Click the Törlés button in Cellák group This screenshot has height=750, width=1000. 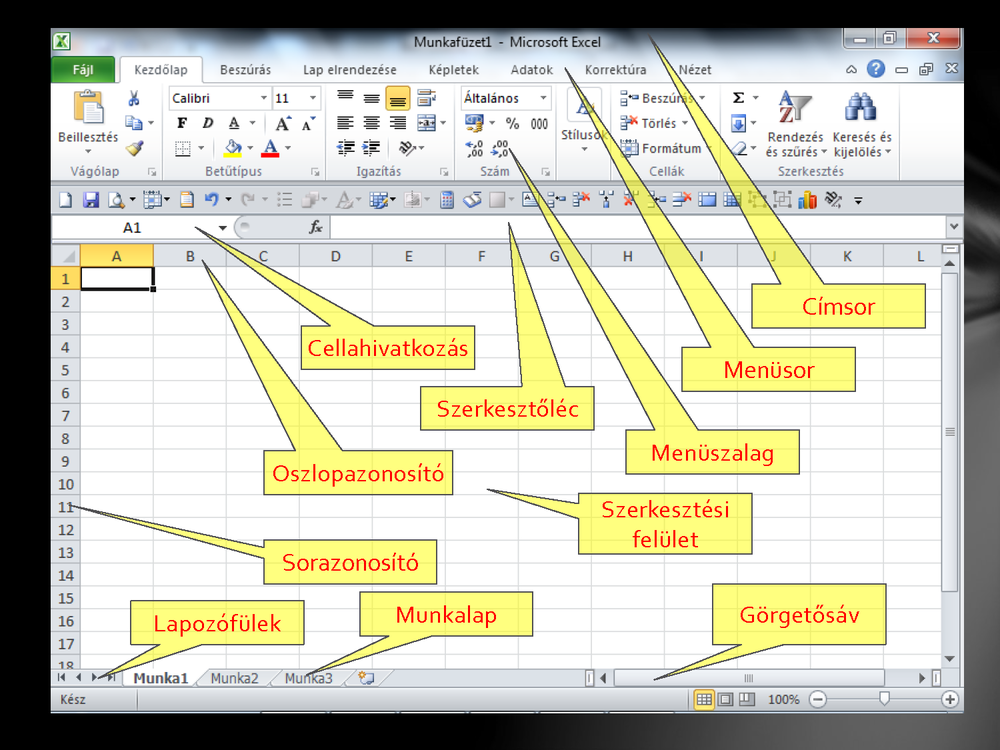(x=654, y=123)
